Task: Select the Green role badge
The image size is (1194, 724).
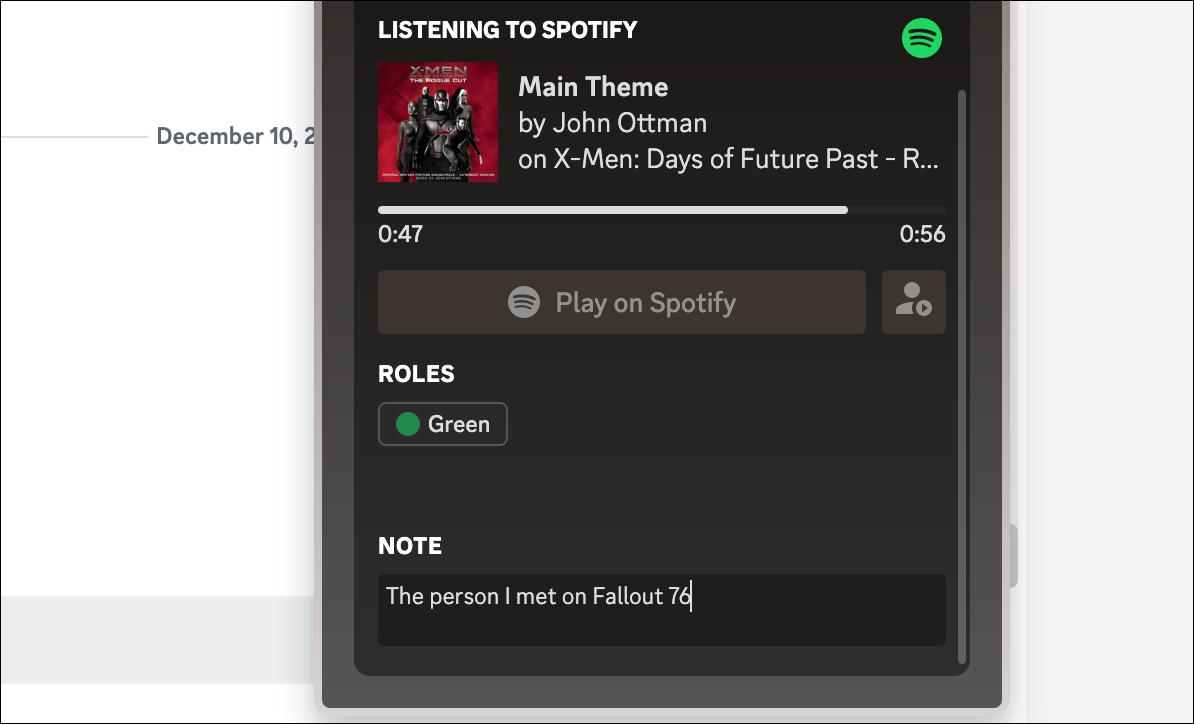Action: point(442,424)
